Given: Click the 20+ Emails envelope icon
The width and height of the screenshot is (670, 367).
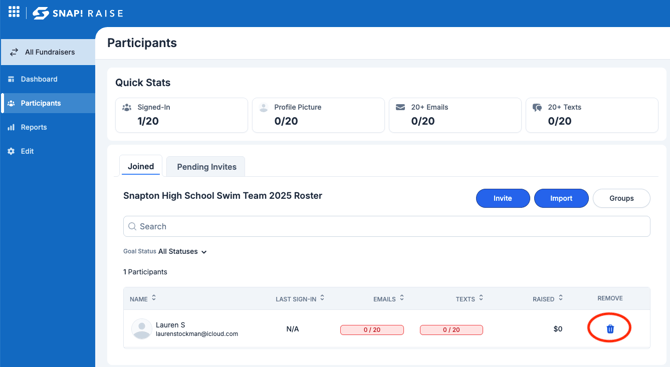Looking at the screenshot, I should [400, 107].
